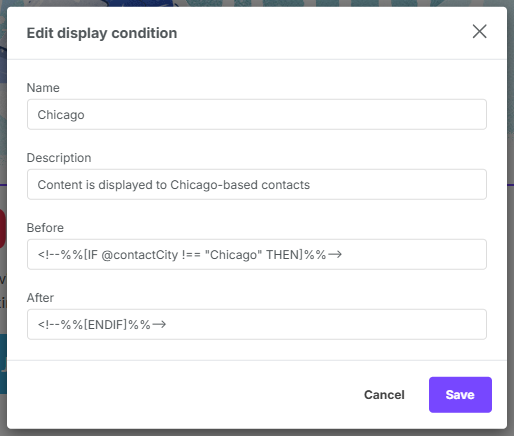Click into the Before condition code field
This screenshot has height=436, width=514.
257,254
